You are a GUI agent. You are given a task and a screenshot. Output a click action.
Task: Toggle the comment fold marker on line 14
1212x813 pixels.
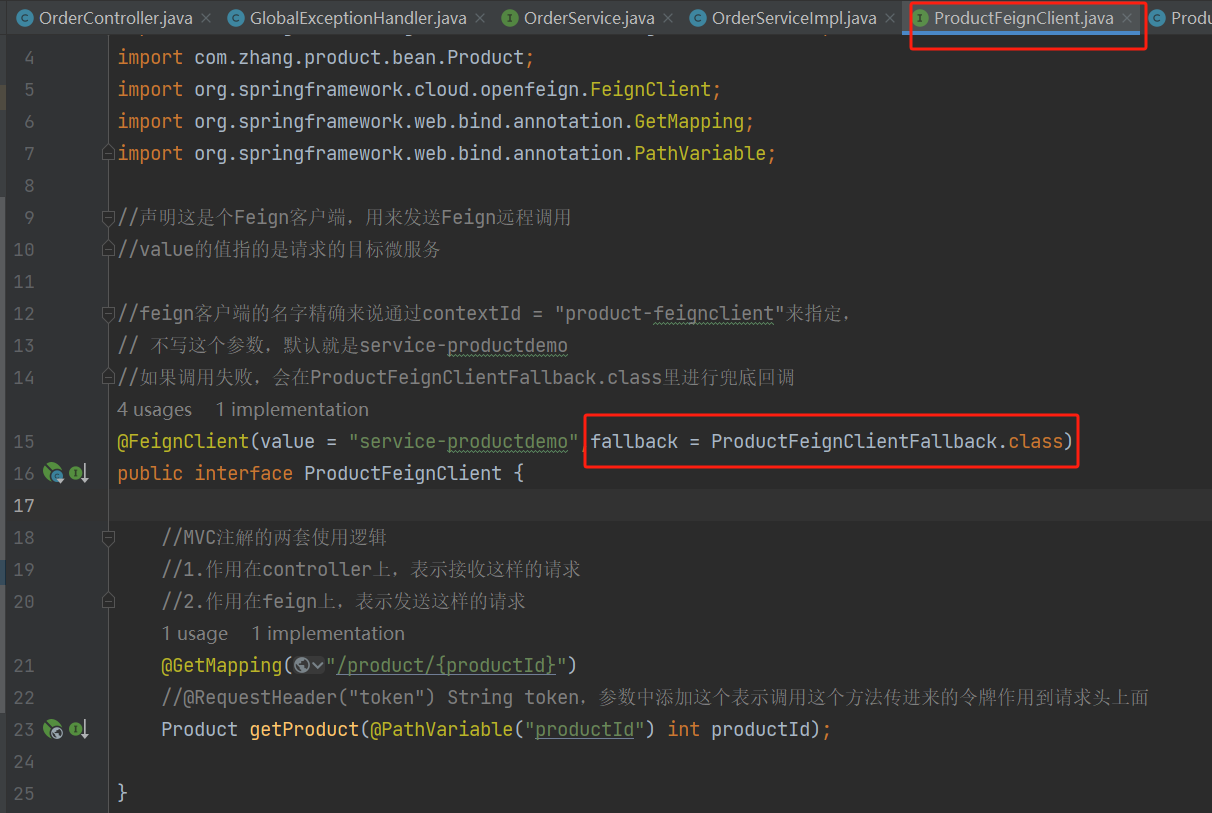108,378
